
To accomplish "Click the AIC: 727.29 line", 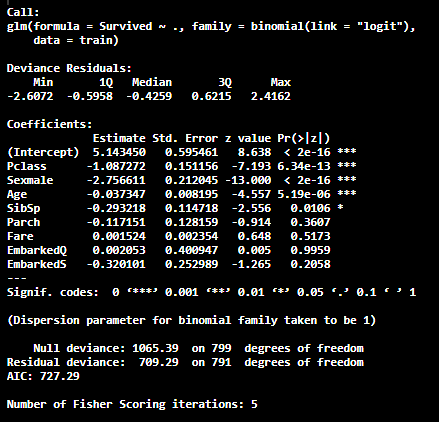I will 43,376.
